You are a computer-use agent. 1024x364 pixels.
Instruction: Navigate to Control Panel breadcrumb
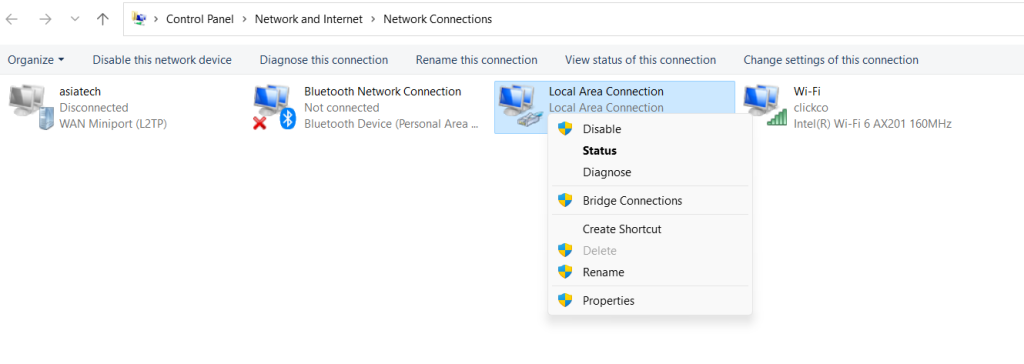(x=200, y=19)
